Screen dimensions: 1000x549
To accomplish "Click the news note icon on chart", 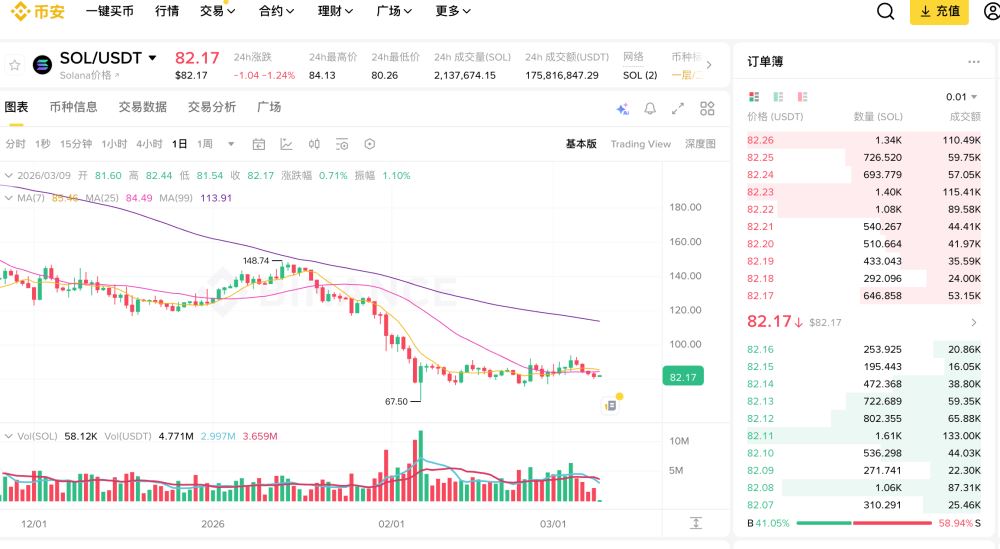I will [610, 405].
